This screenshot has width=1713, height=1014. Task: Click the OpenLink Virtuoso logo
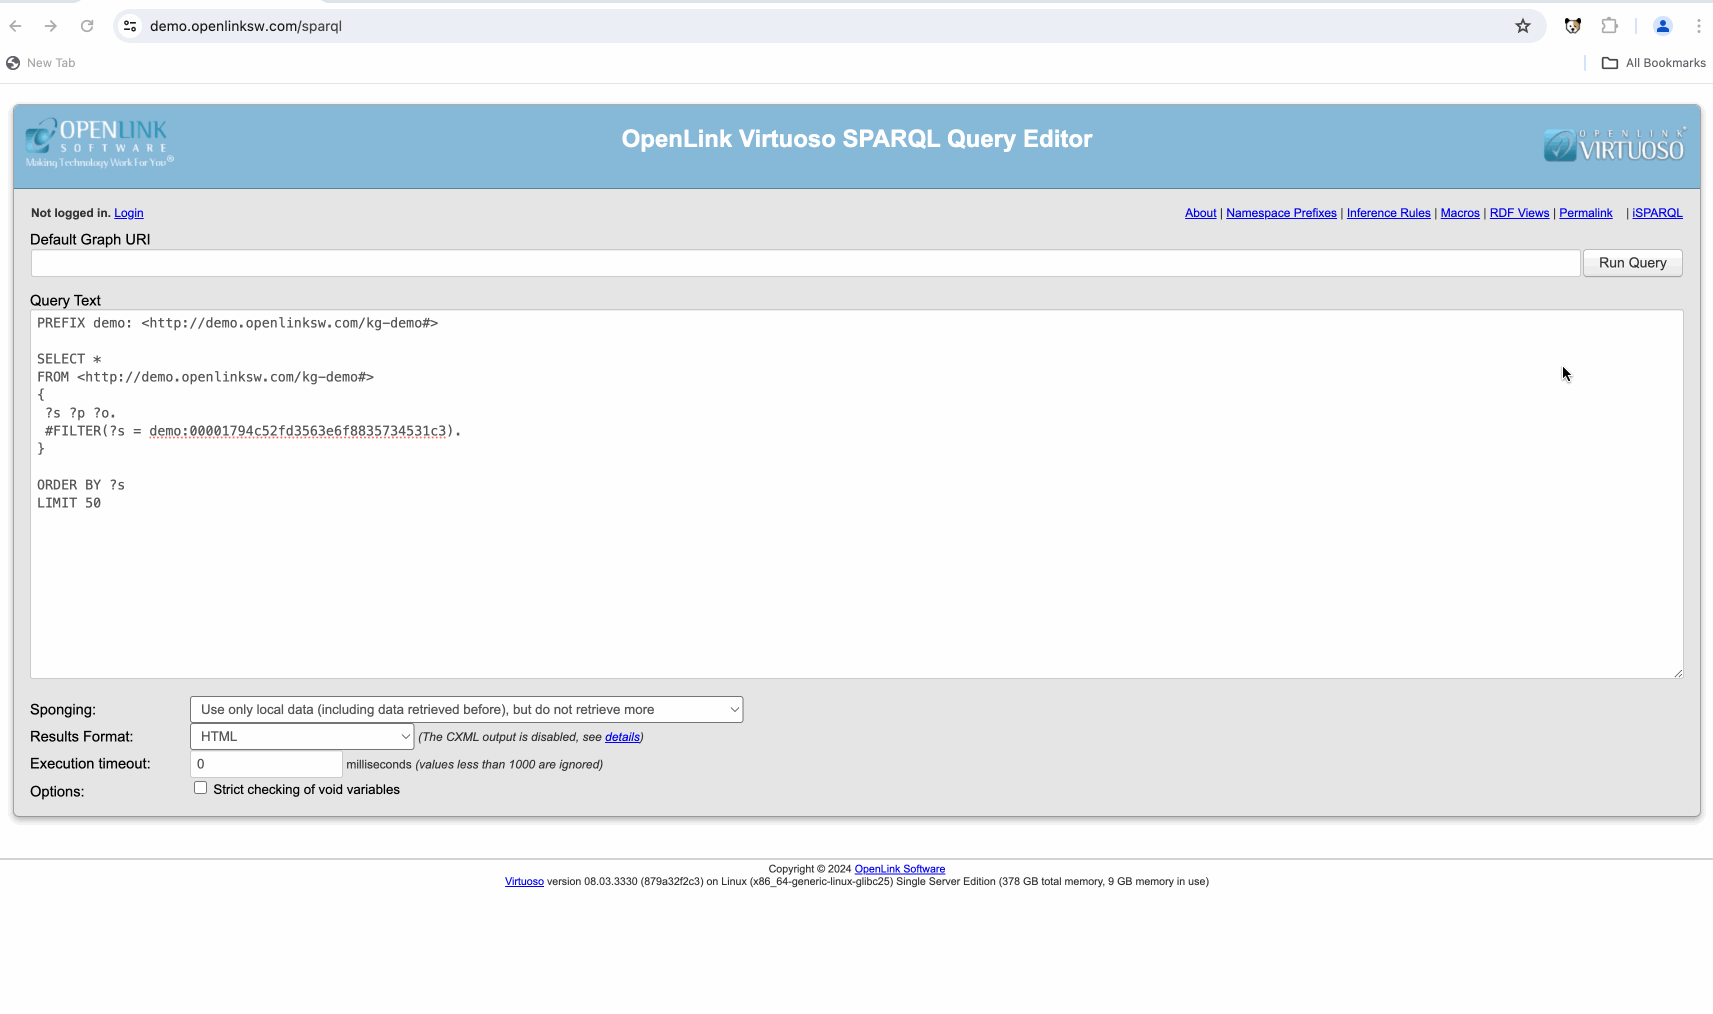(1614, 145)
